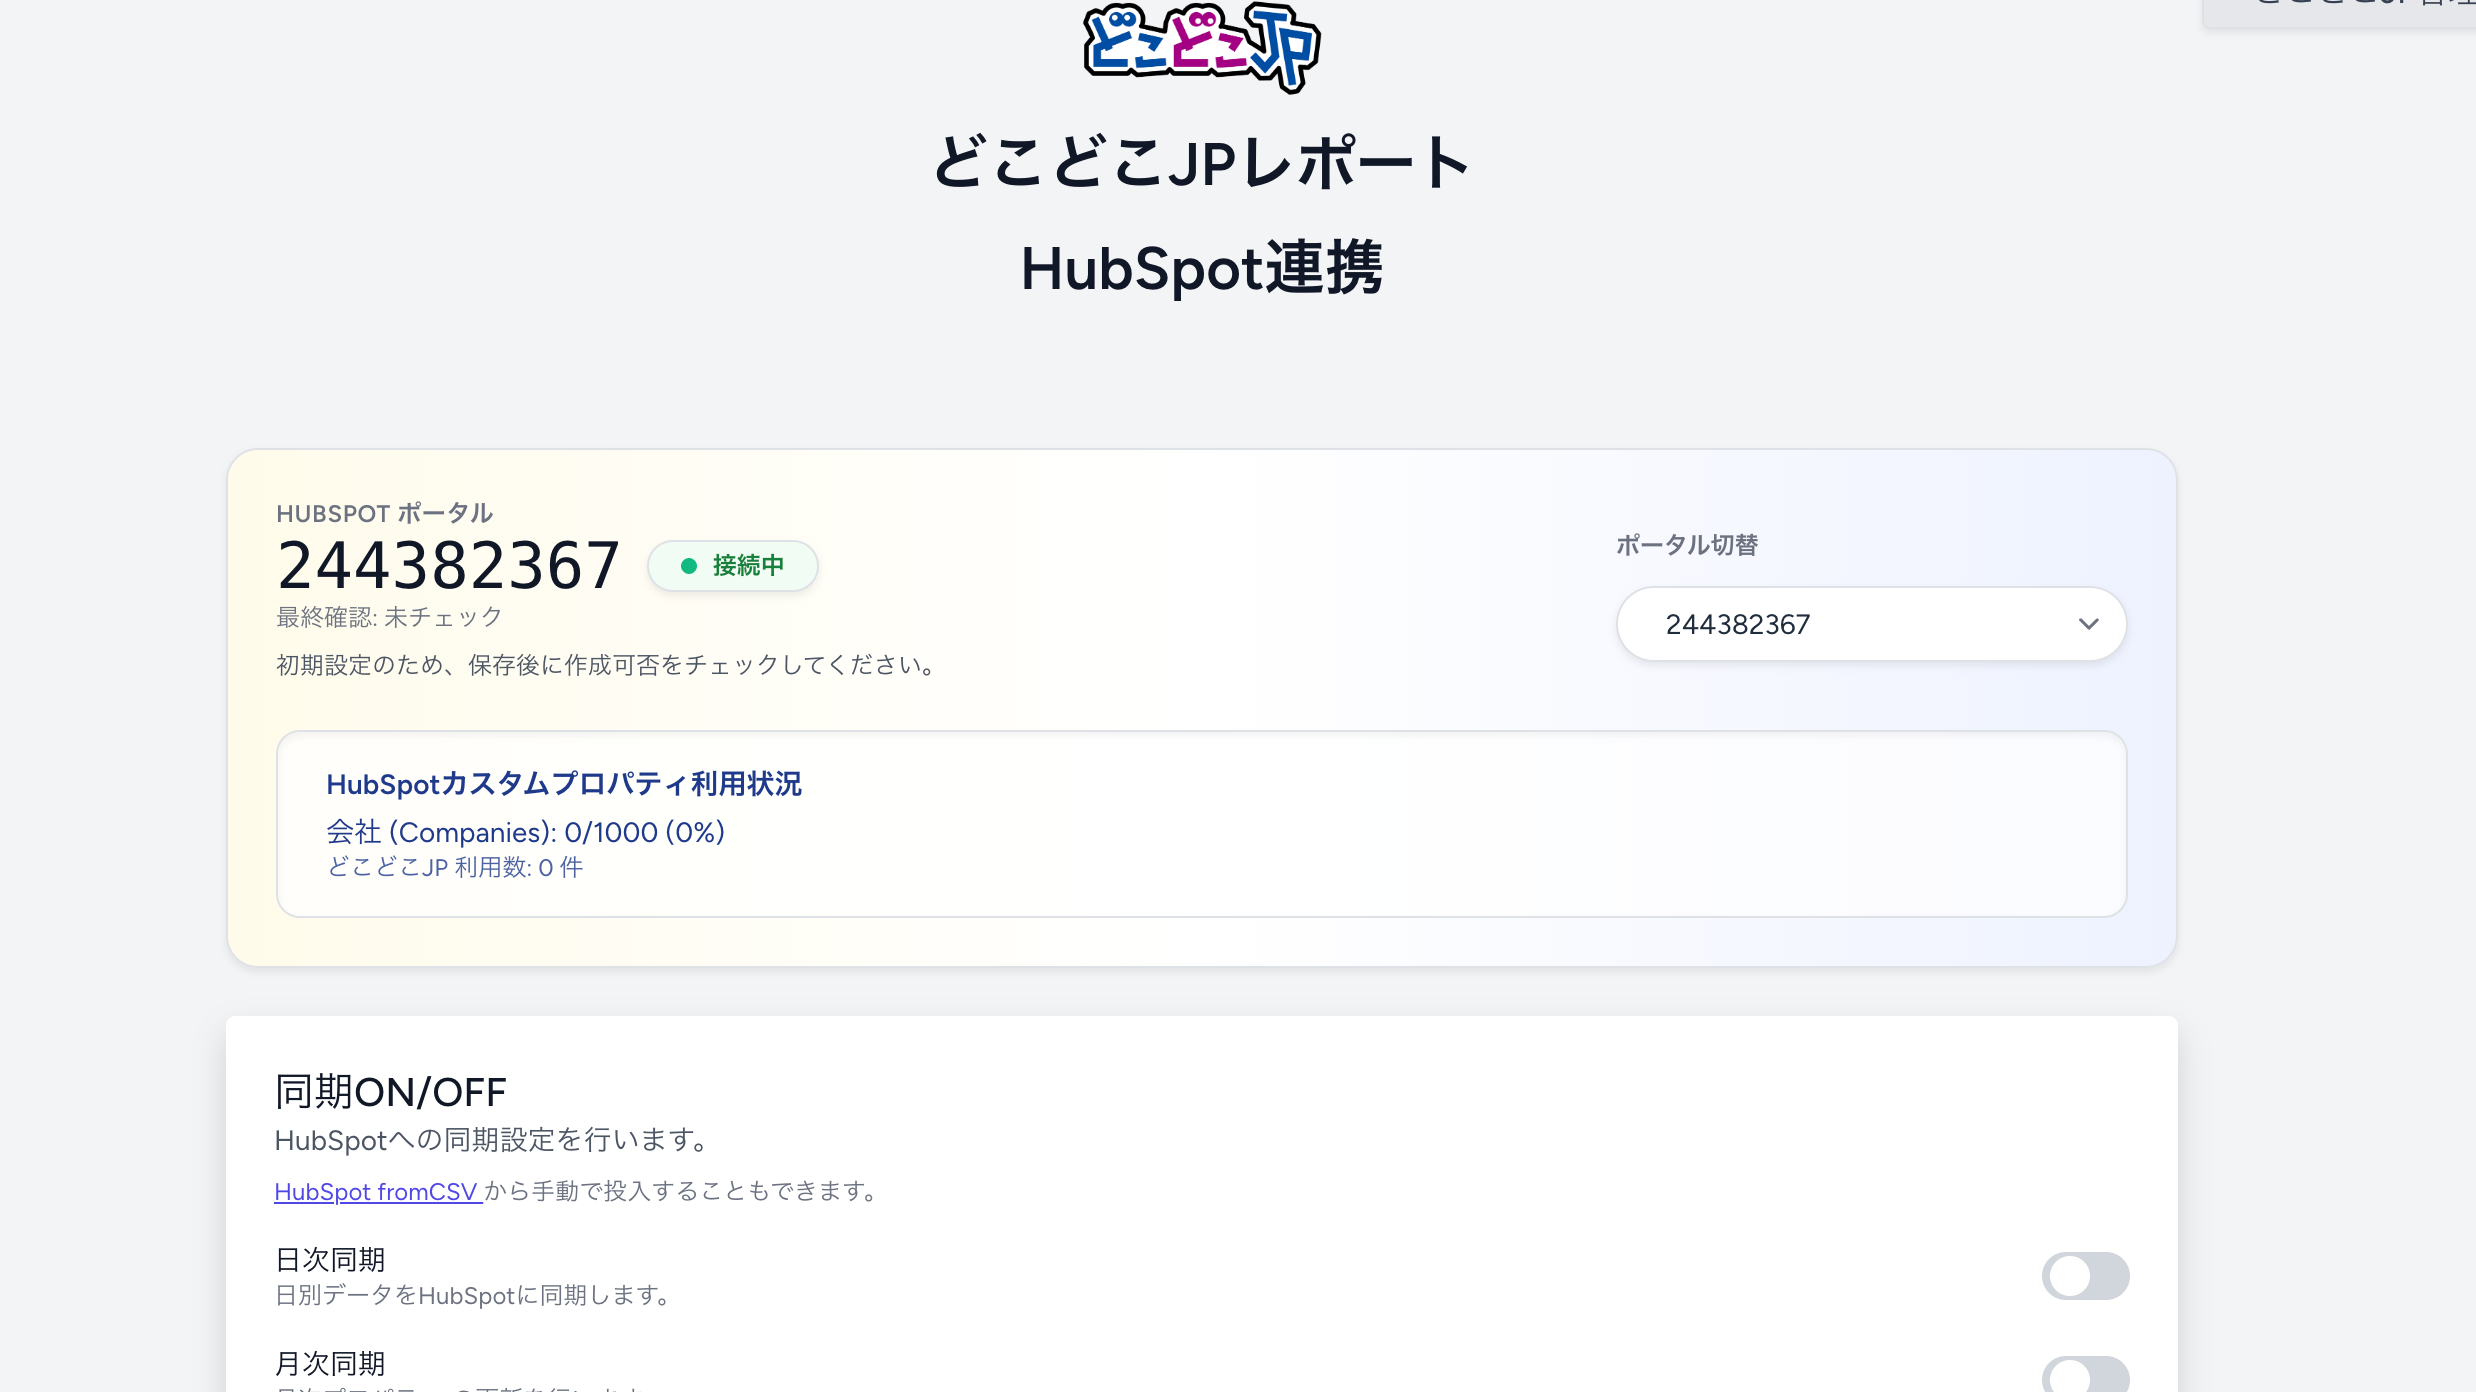Open the ポータル切替 dropdown showing 244382367
Screen dimensions: 2476x1392
[x=1871, y=624]
